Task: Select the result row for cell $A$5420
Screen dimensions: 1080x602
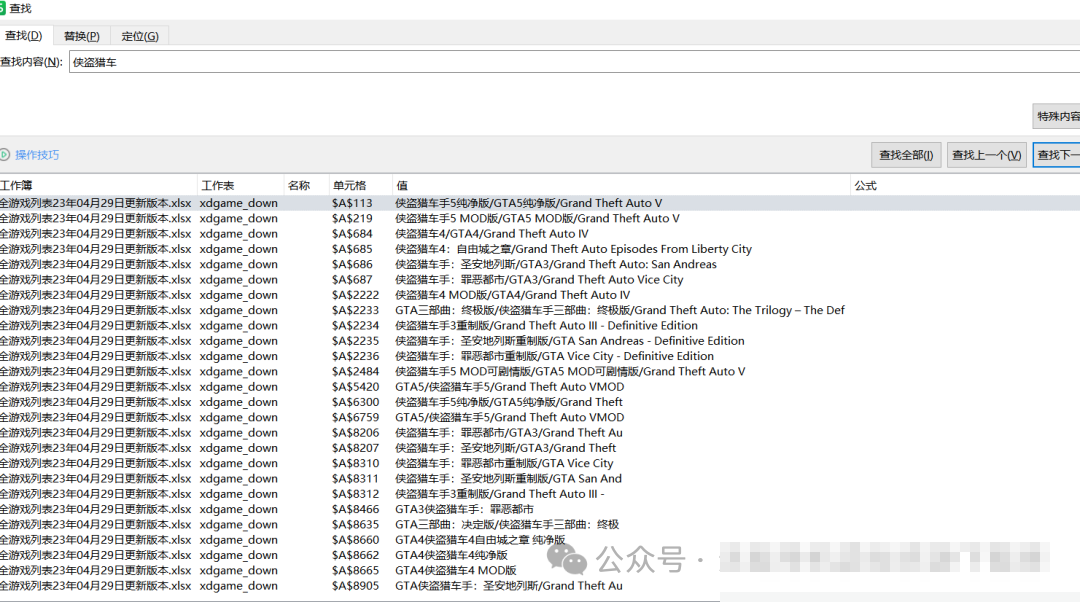Action: 540,386
